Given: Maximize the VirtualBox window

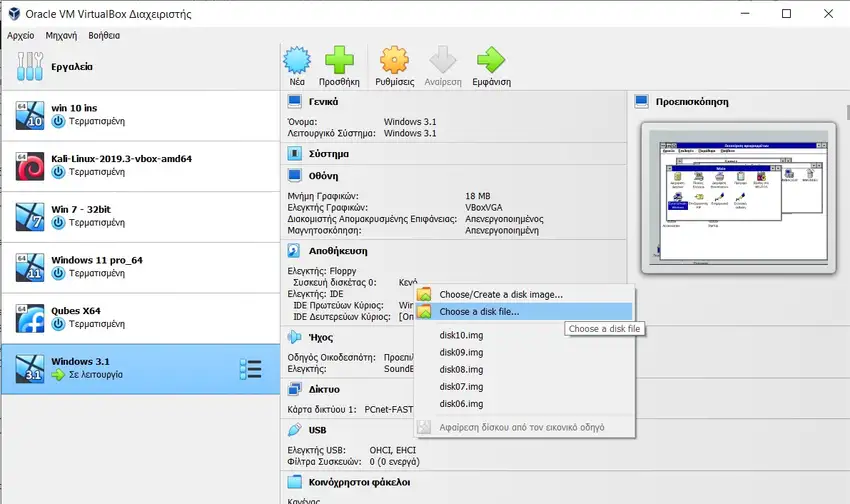Looking at the screenshot, I should click(787, 14).
